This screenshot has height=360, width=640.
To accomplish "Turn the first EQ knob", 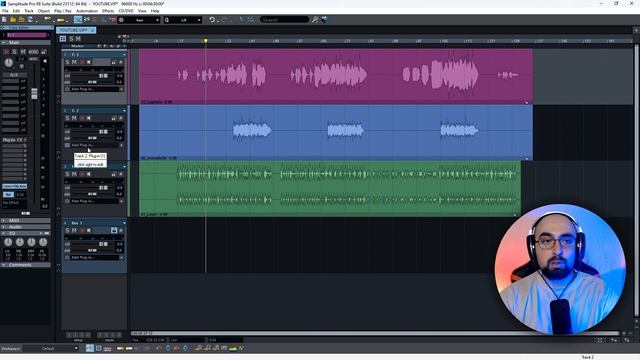I will point(8,242).
